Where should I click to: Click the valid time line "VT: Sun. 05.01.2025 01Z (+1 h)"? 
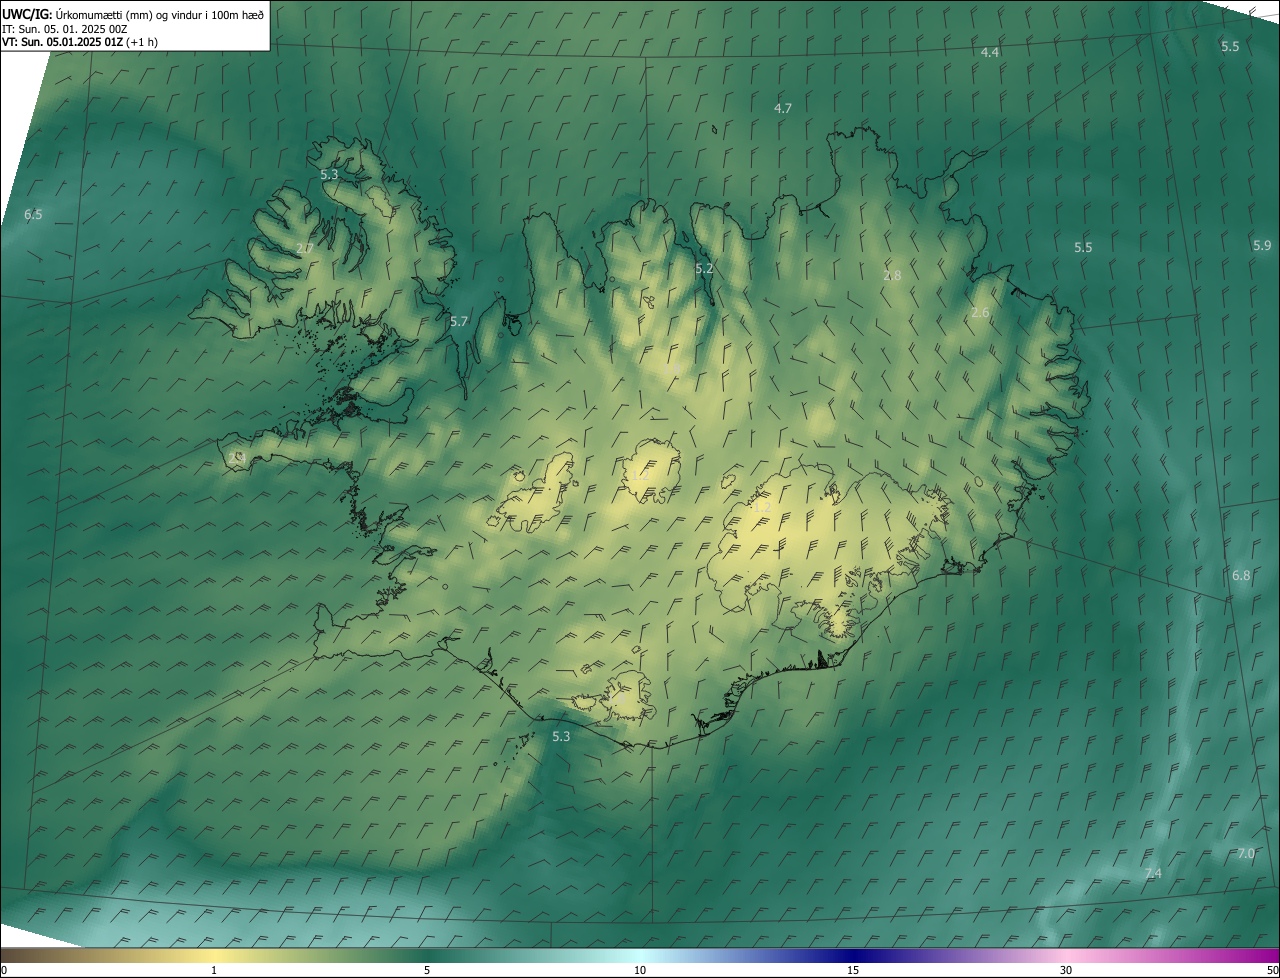pos(80,42)
